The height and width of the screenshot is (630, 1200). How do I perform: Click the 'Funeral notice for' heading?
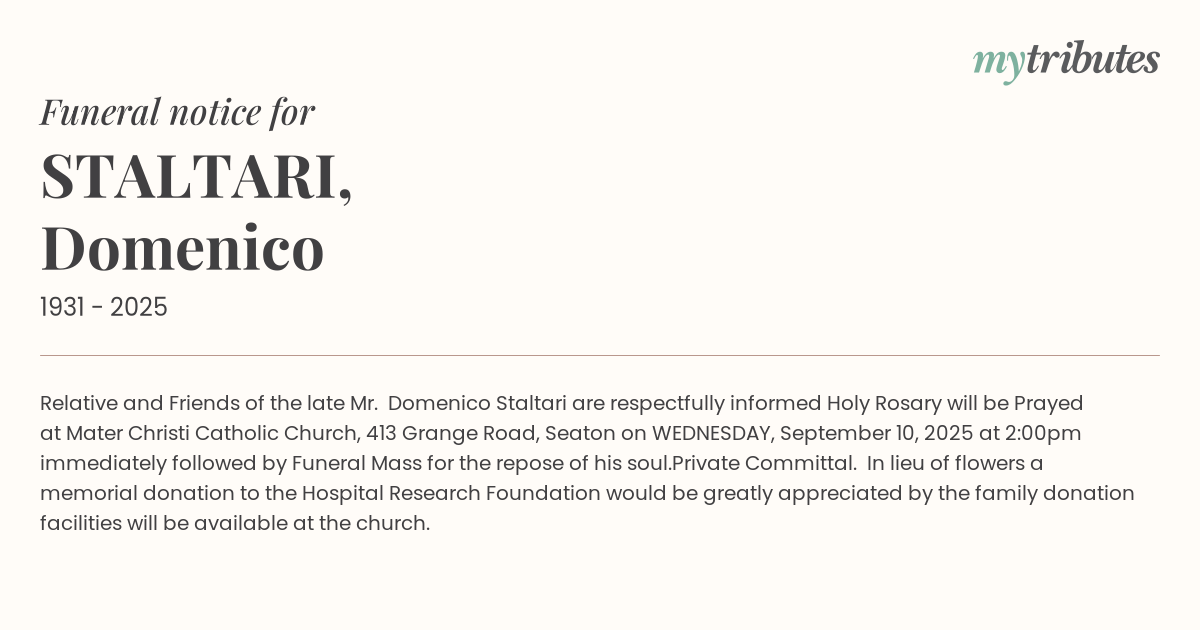coord(177,112)
